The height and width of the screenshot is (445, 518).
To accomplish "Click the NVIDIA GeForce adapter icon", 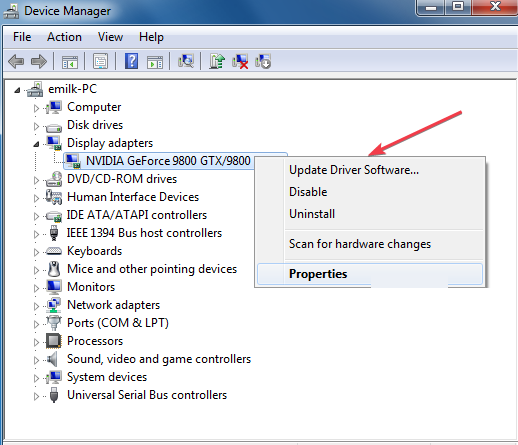I will pyautogui.click(x=73, y=161).
